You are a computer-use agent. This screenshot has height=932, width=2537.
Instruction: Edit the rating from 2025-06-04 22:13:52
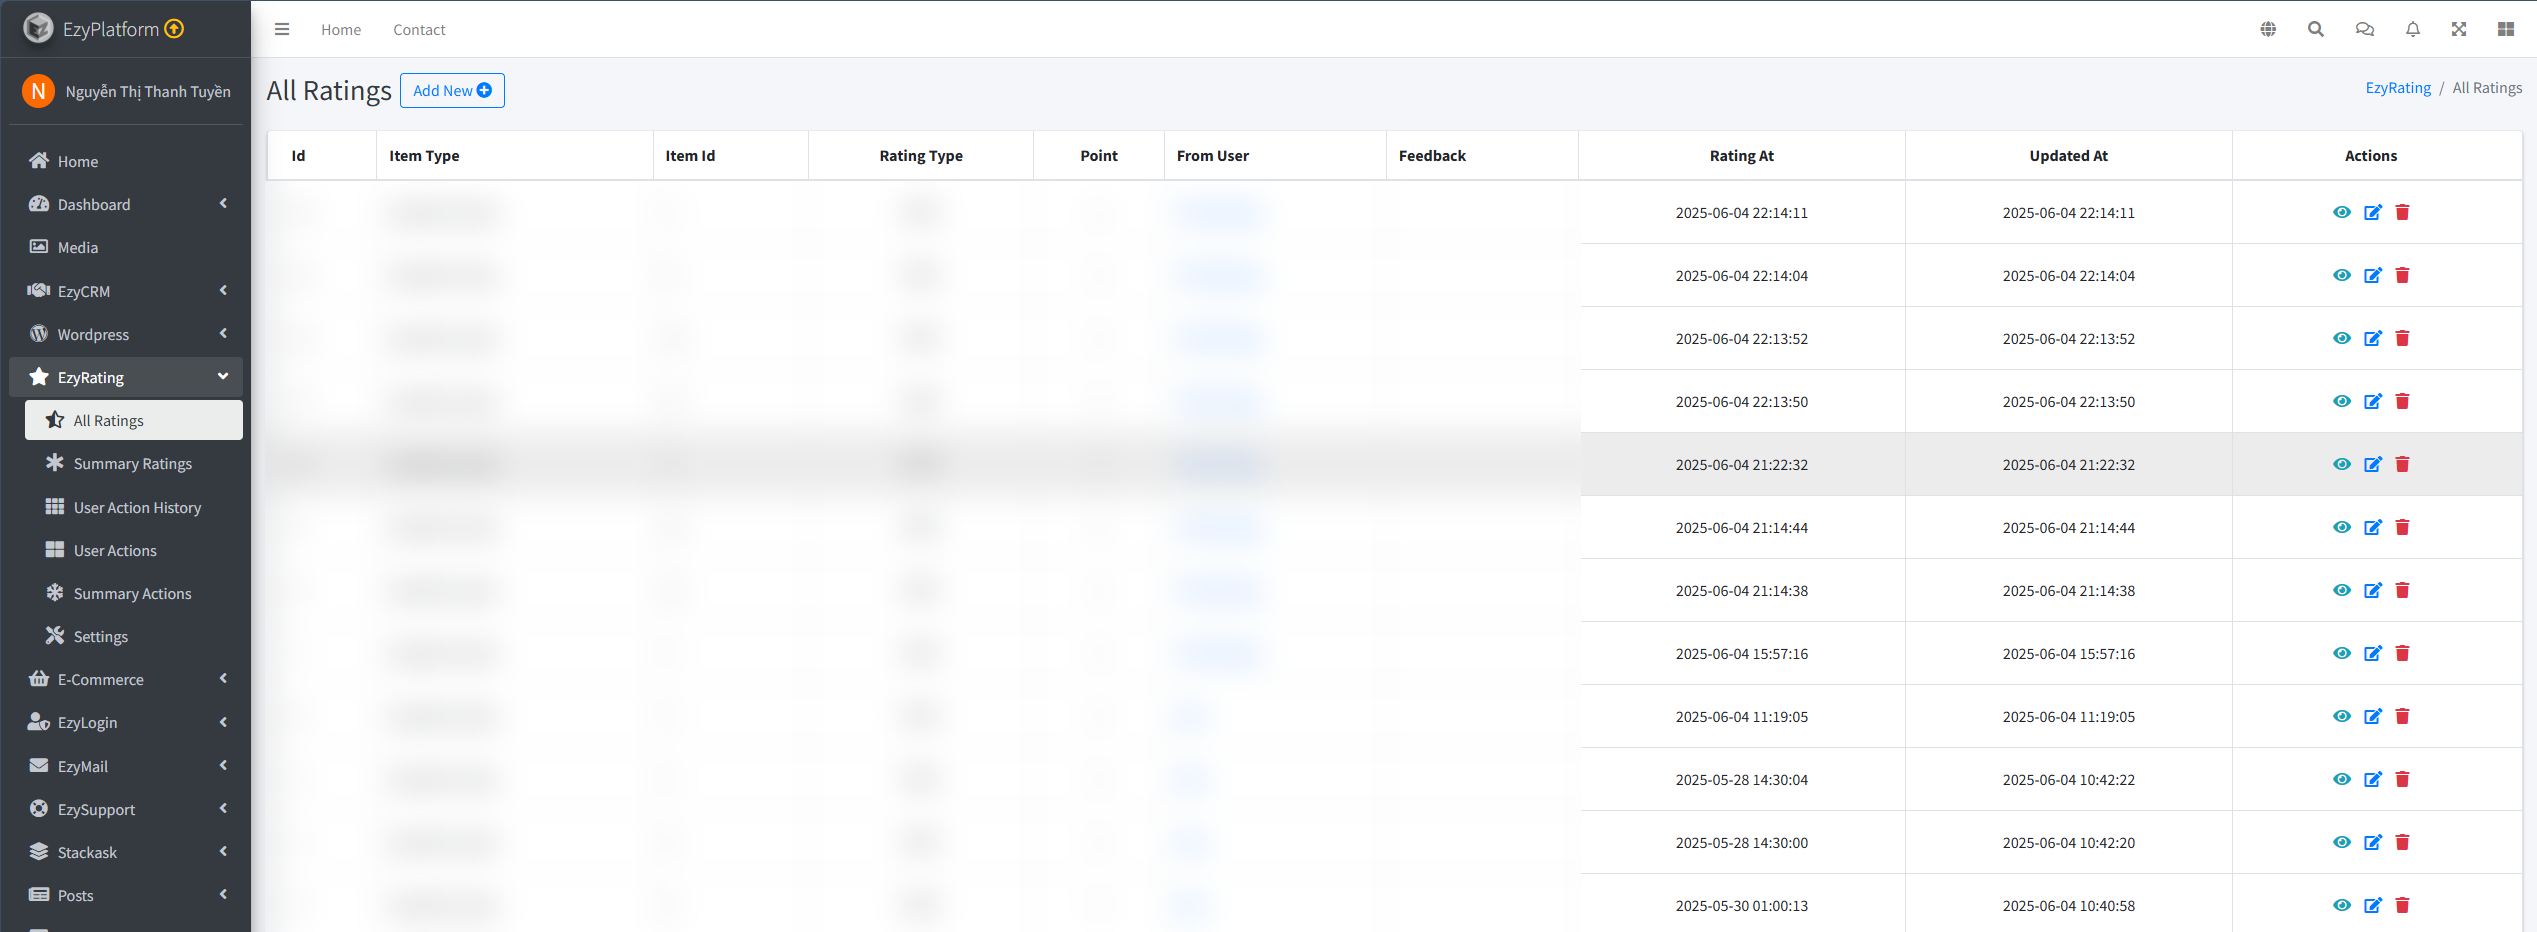tap(2372, 338)
